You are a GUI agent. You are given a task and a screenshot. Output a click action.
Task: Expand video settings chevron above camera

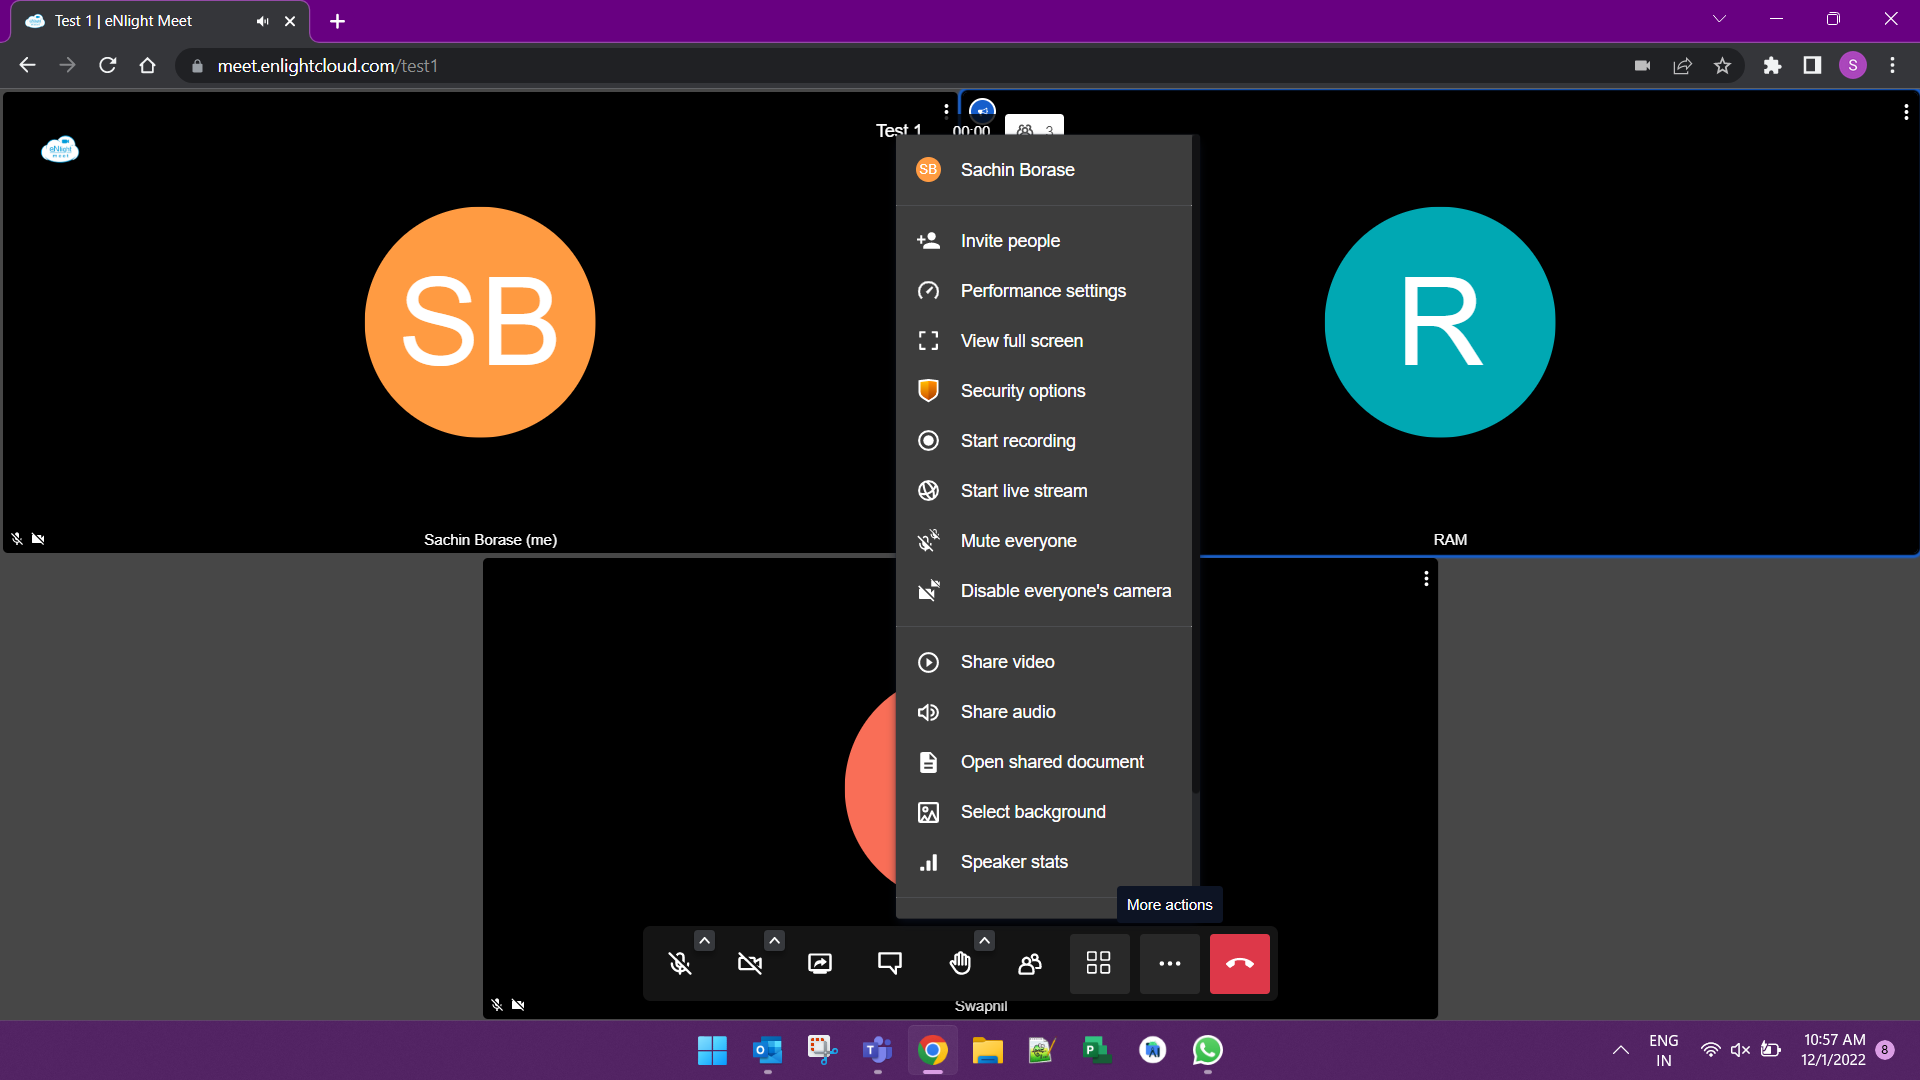[774, 940]
